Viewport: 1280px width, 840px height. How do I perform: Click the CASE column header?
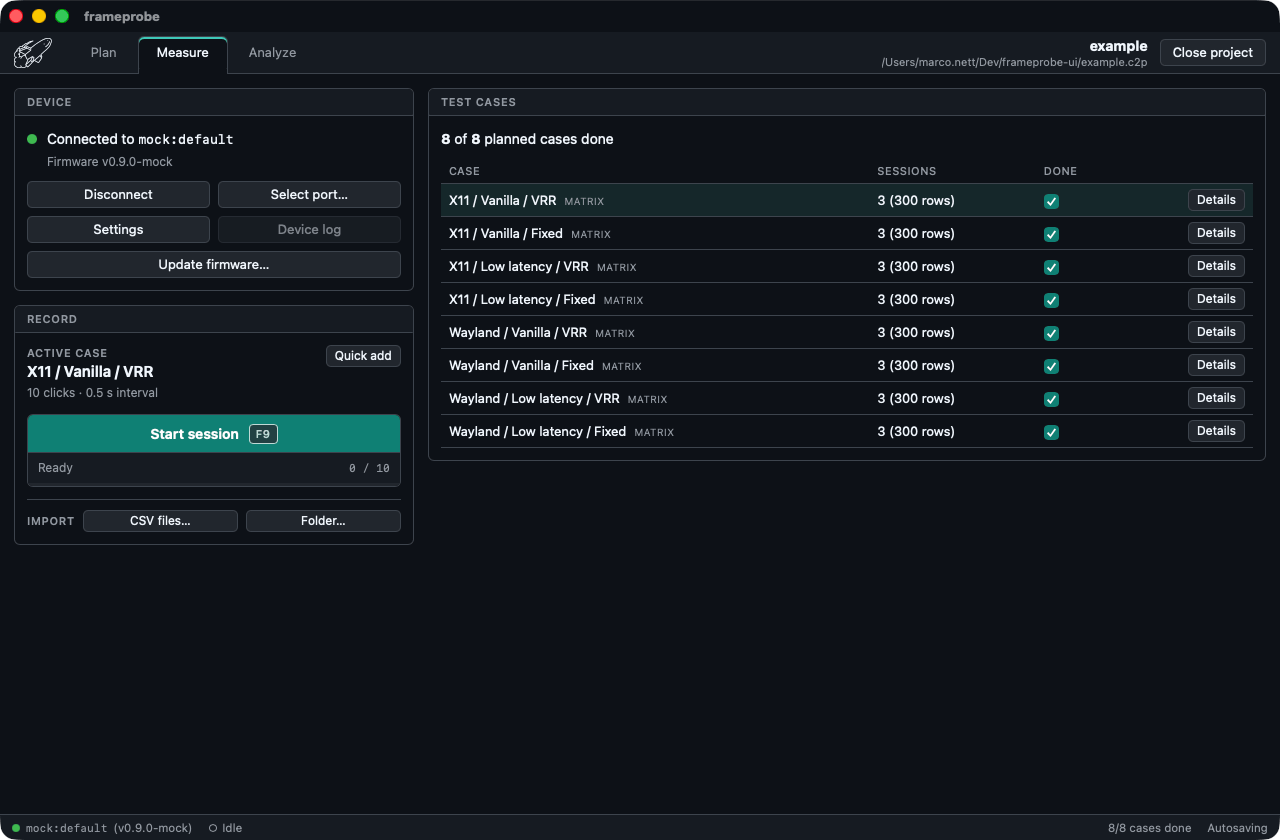coord(464,171)
